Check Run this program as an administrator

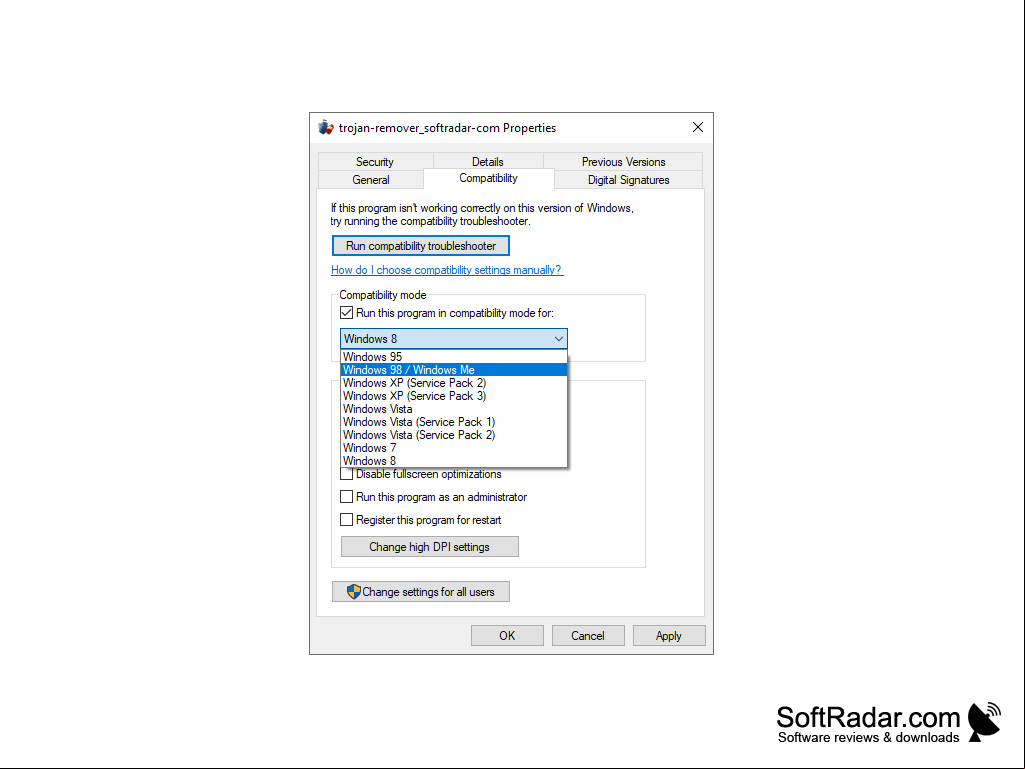click(346, 497)
